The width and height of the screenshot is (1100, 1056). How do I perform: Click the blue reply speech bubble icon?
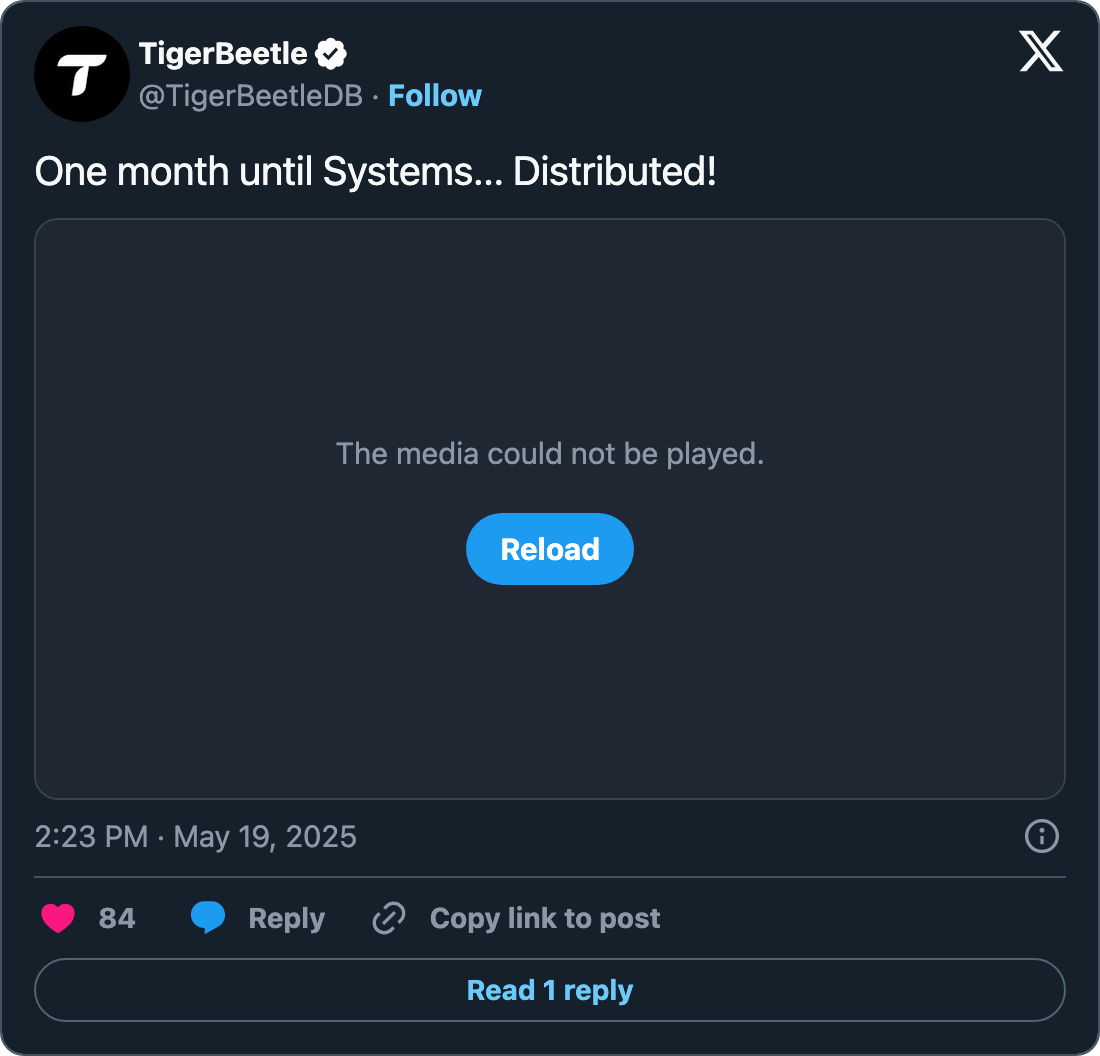(x=208, y=918)
